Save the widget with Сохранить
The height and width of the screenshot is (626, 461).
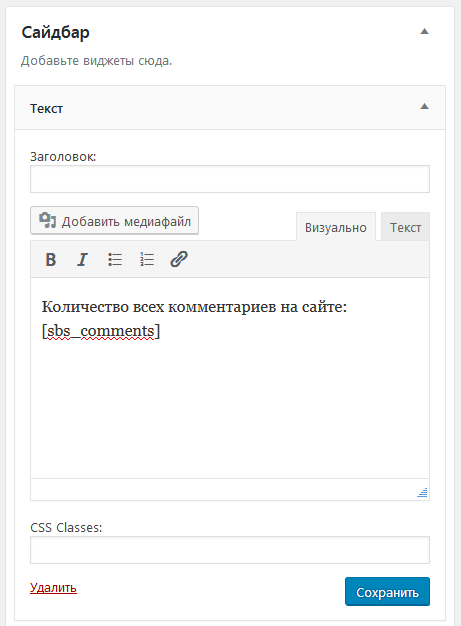click(387, 592)
